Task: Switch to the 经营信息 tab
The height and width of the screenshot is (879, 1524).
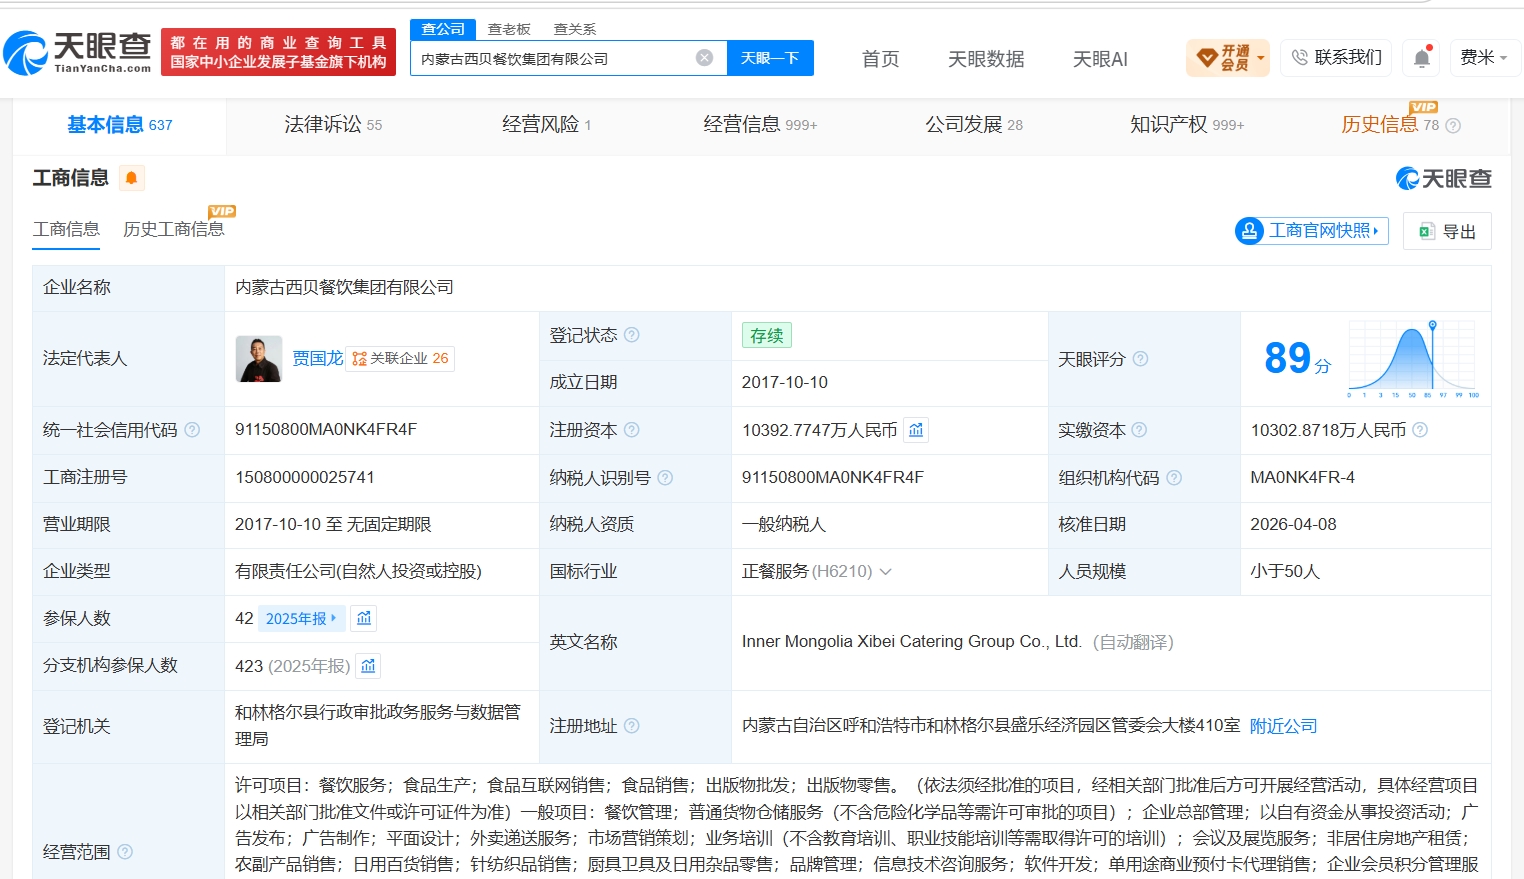Action: point(760,125)
